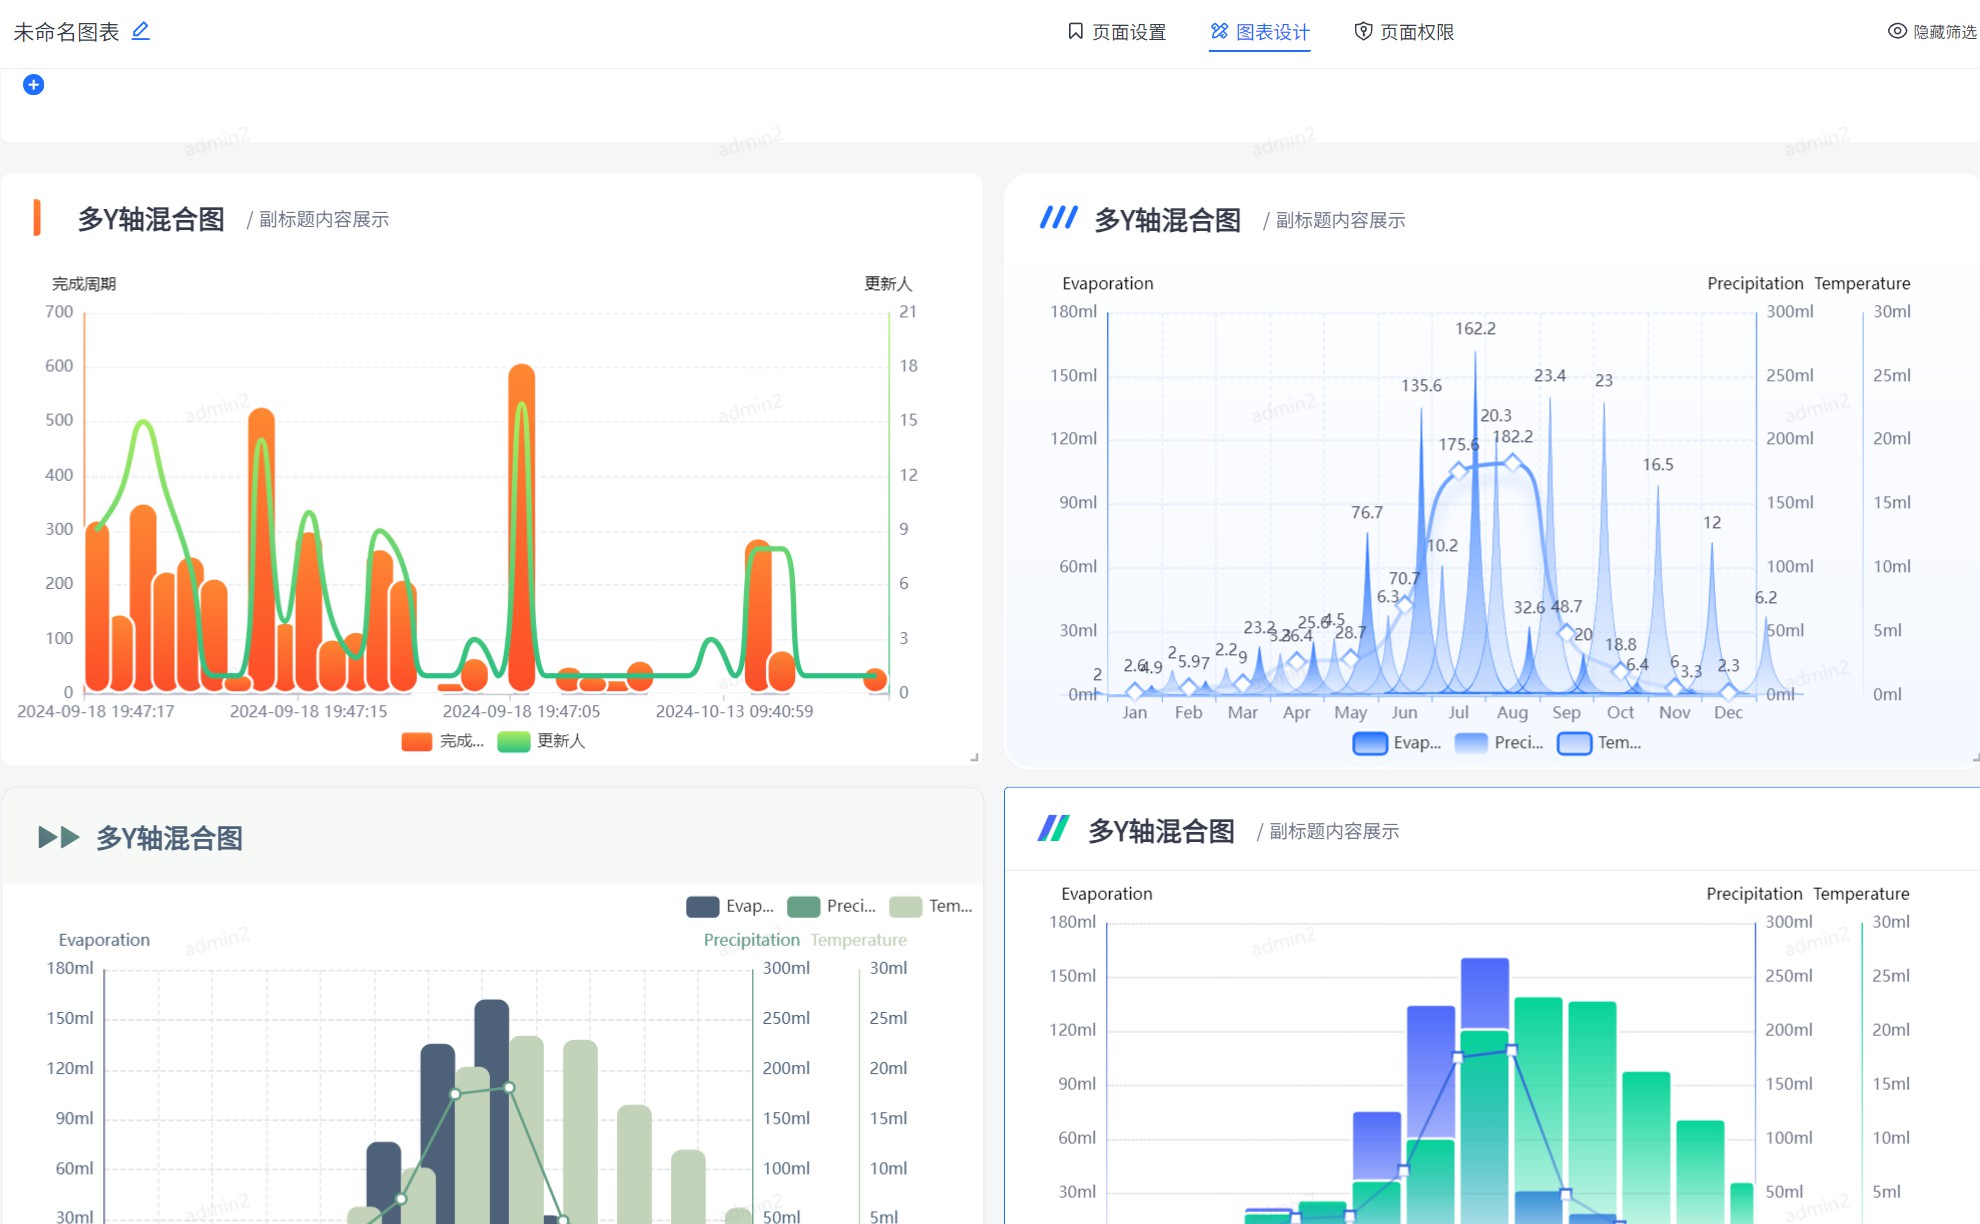Viewport: 1980px width, 1224px height.
Task: Click the 135.6 data label
Action: tap(1421, 386)
